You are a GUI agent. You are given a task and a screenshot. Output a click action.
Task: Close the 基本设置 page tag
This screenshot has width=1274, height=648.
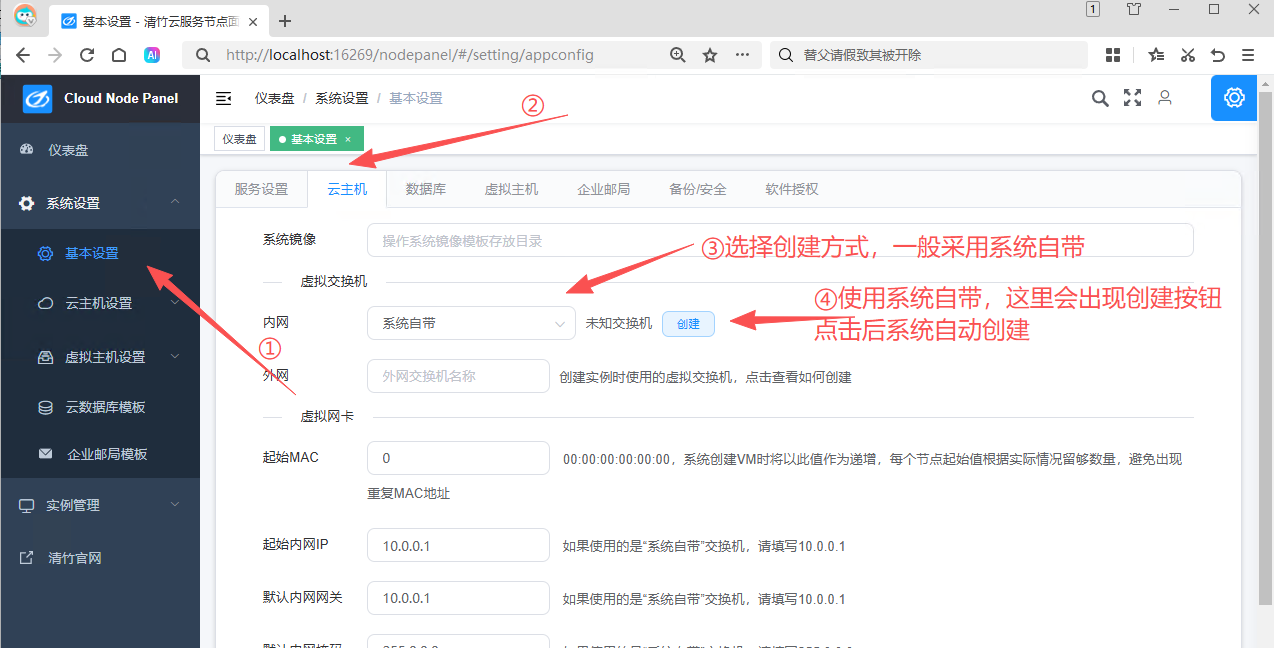[348, 139]
